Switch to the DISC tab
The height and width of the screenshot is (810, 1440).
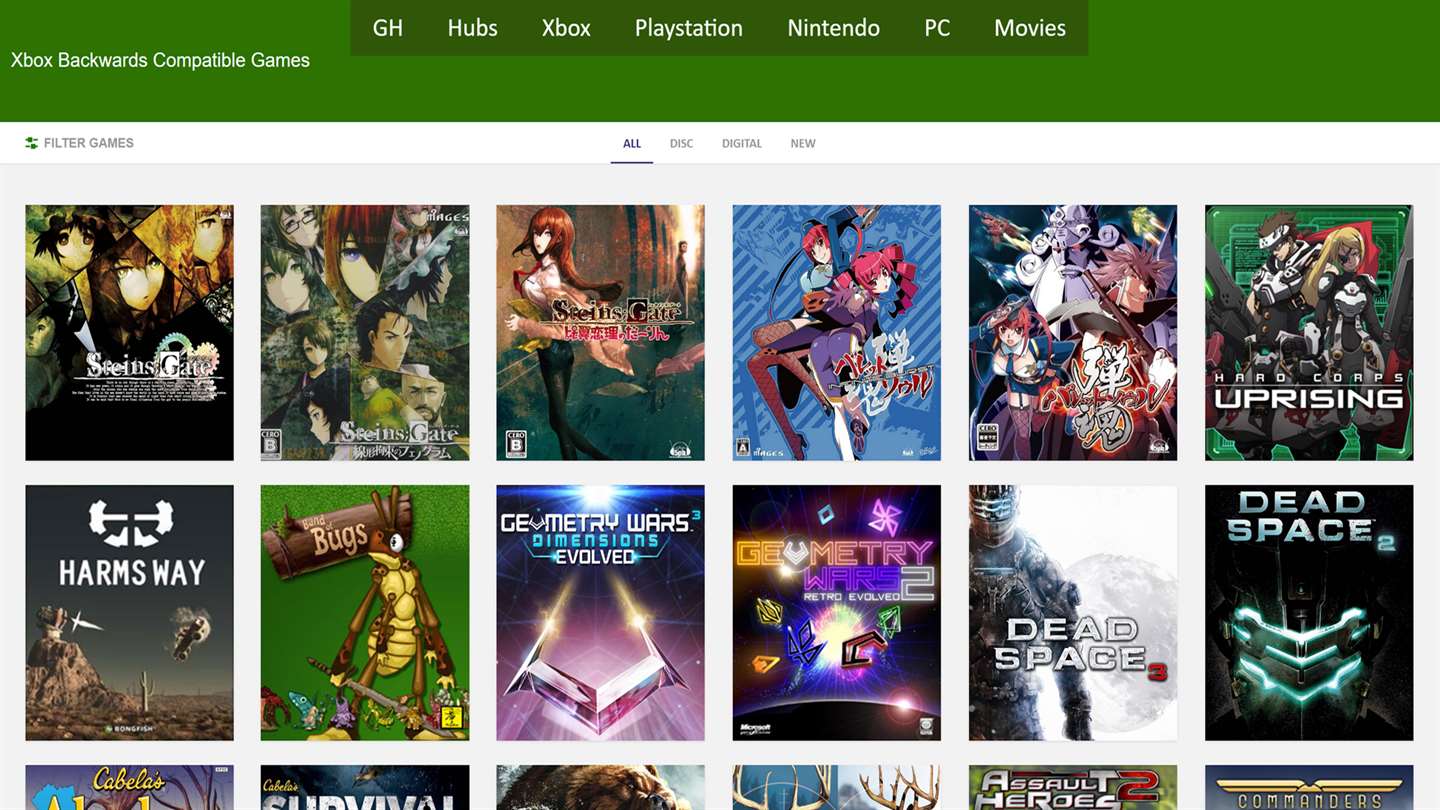coord(681,143)
